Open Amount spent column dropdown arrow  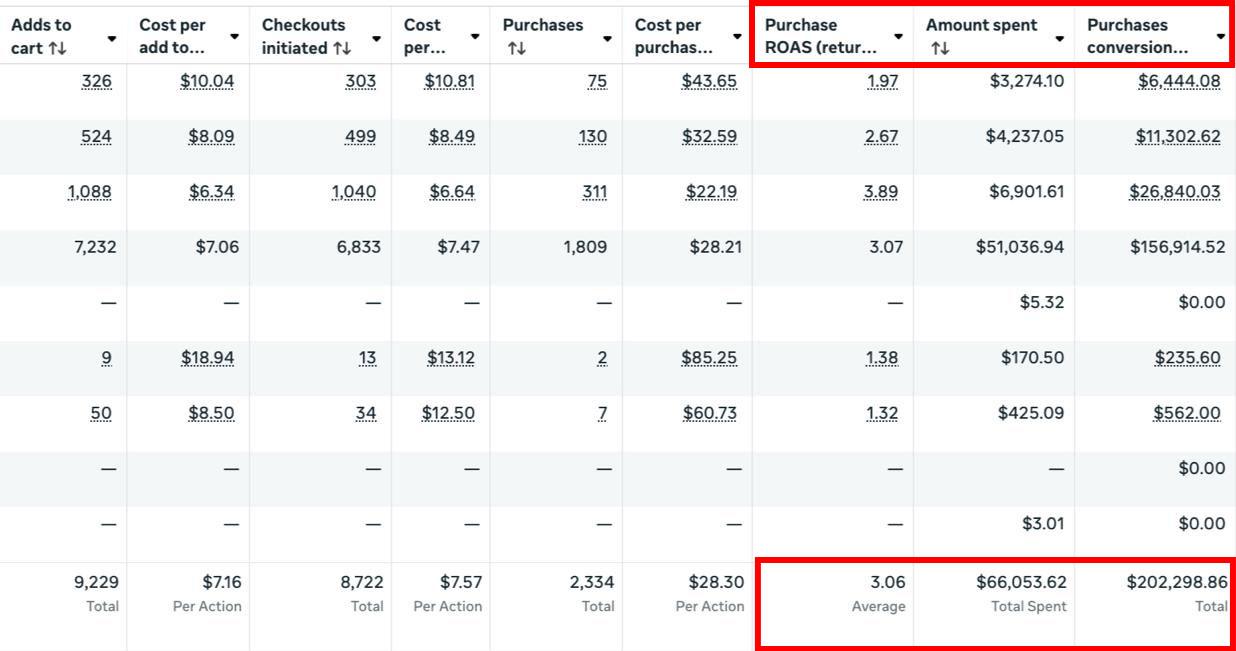pyautogui.click(x=1059, y=38)
